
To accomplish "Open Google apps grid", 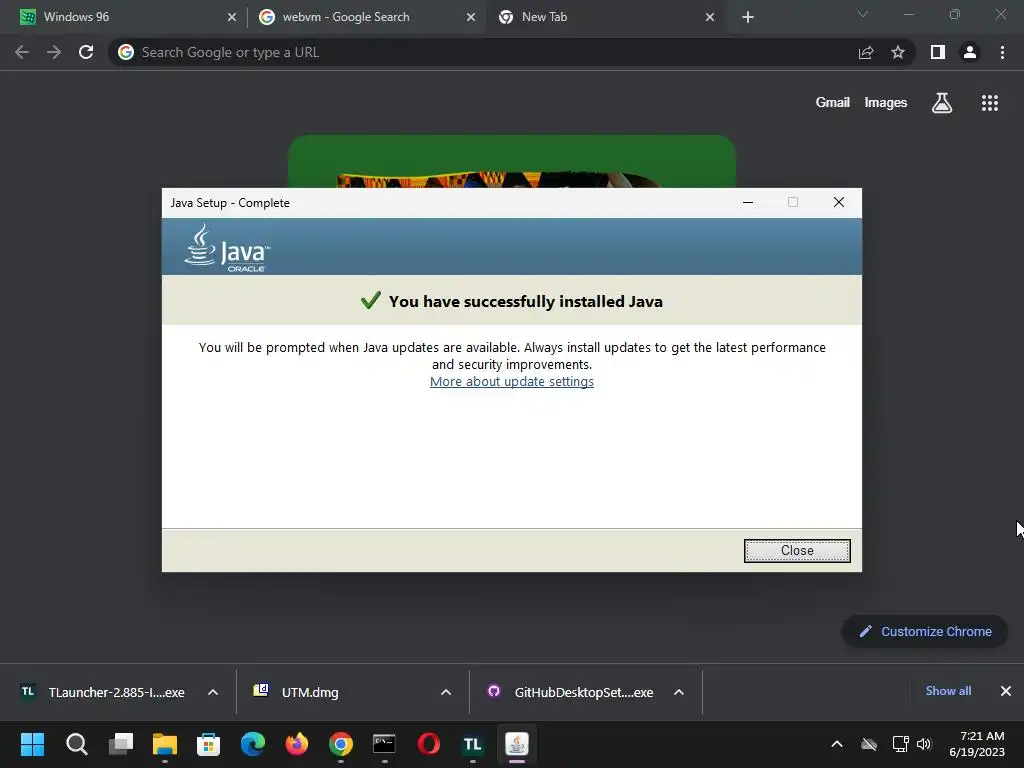I will pyautogui.click(x=989, y=103).
